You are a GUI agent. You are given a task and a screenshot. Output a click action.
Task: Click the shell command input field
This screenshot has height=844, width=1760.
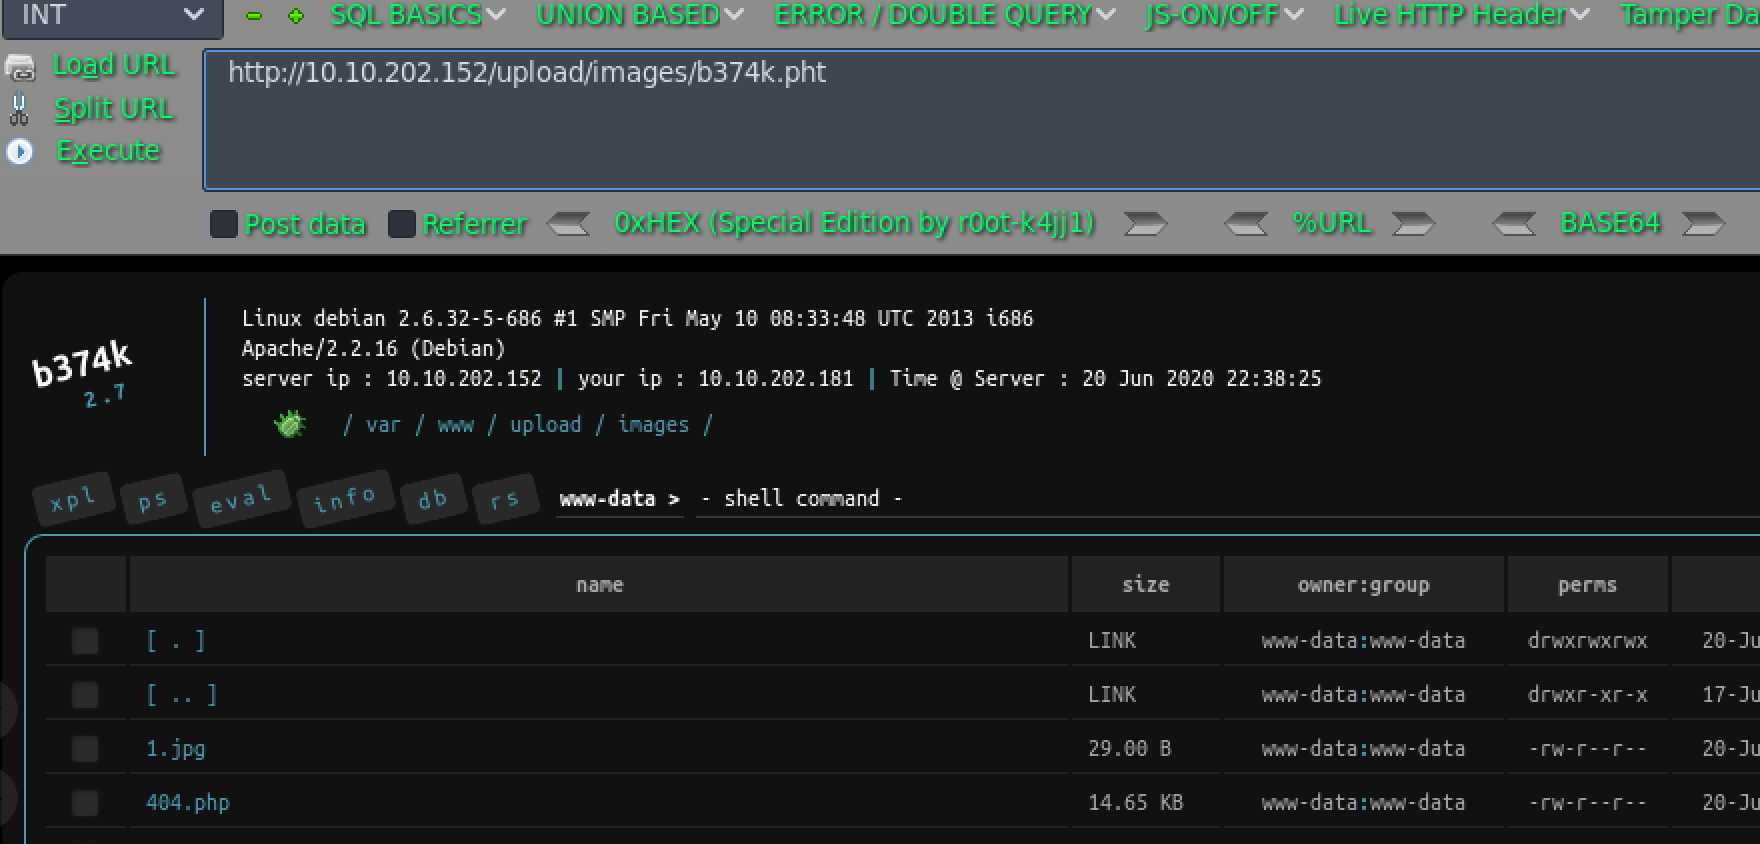pyautogui.click(x=1228, y=498)
